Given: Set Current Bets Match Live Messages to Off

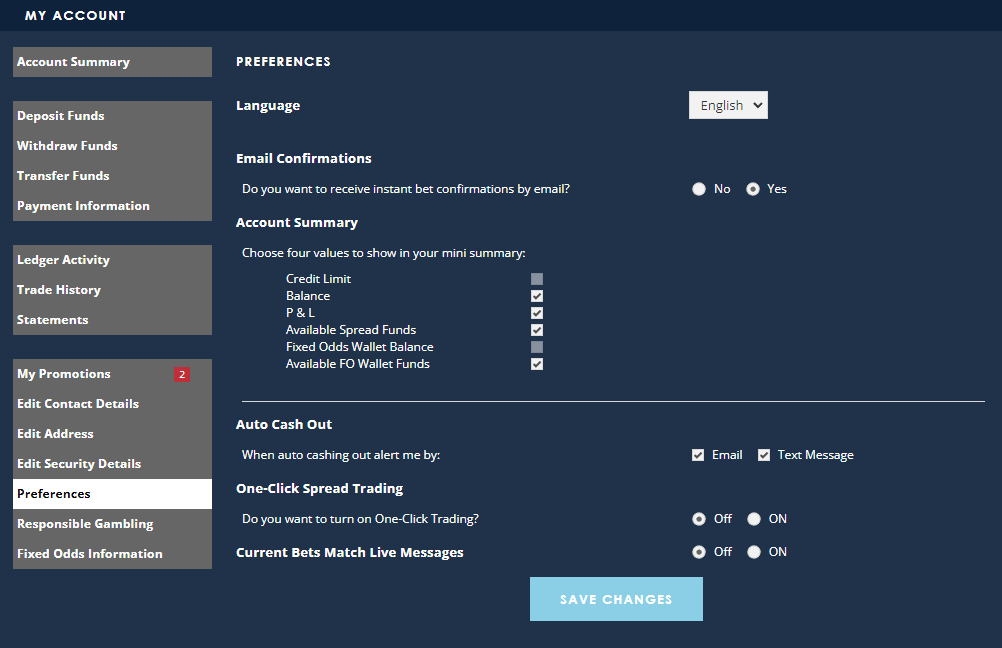Looking at the screenshot, I should click(699, 551).
